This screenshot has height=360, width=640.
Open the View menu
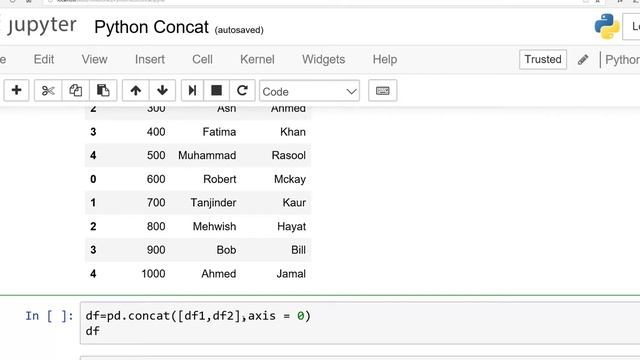94,60
